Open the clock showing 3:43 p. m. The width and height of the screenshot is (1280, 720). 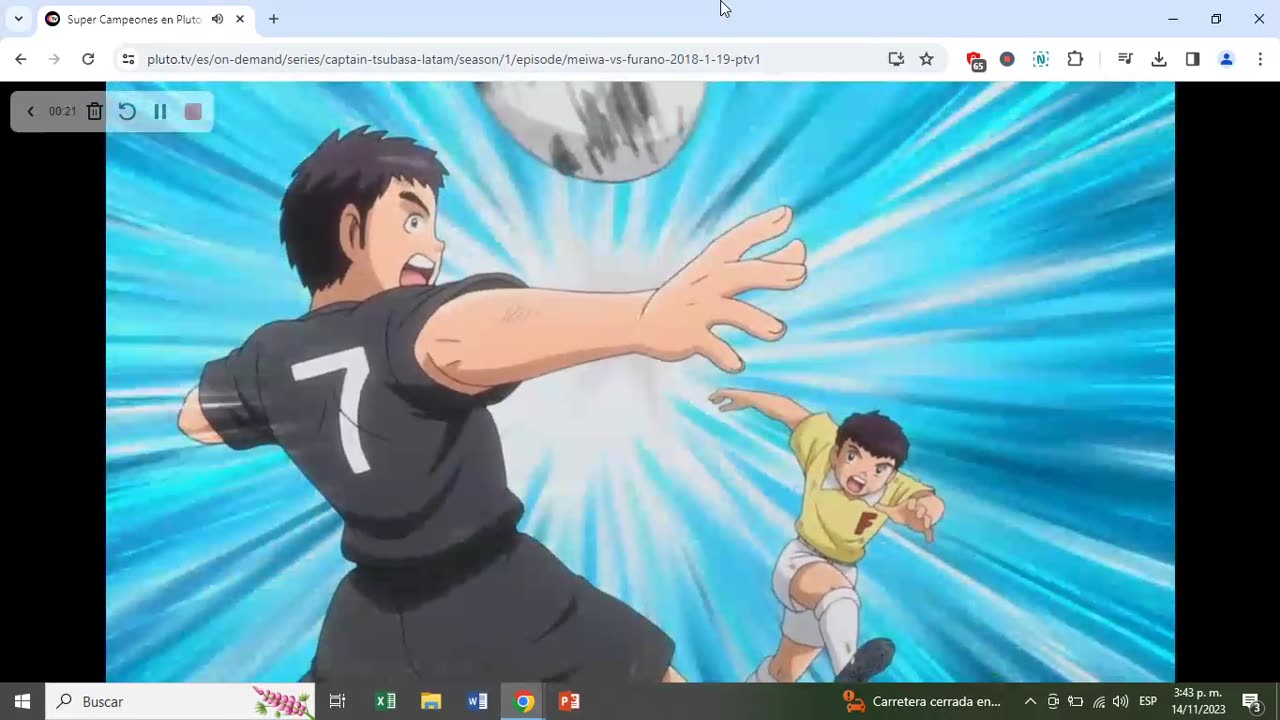pos(1198,701)
